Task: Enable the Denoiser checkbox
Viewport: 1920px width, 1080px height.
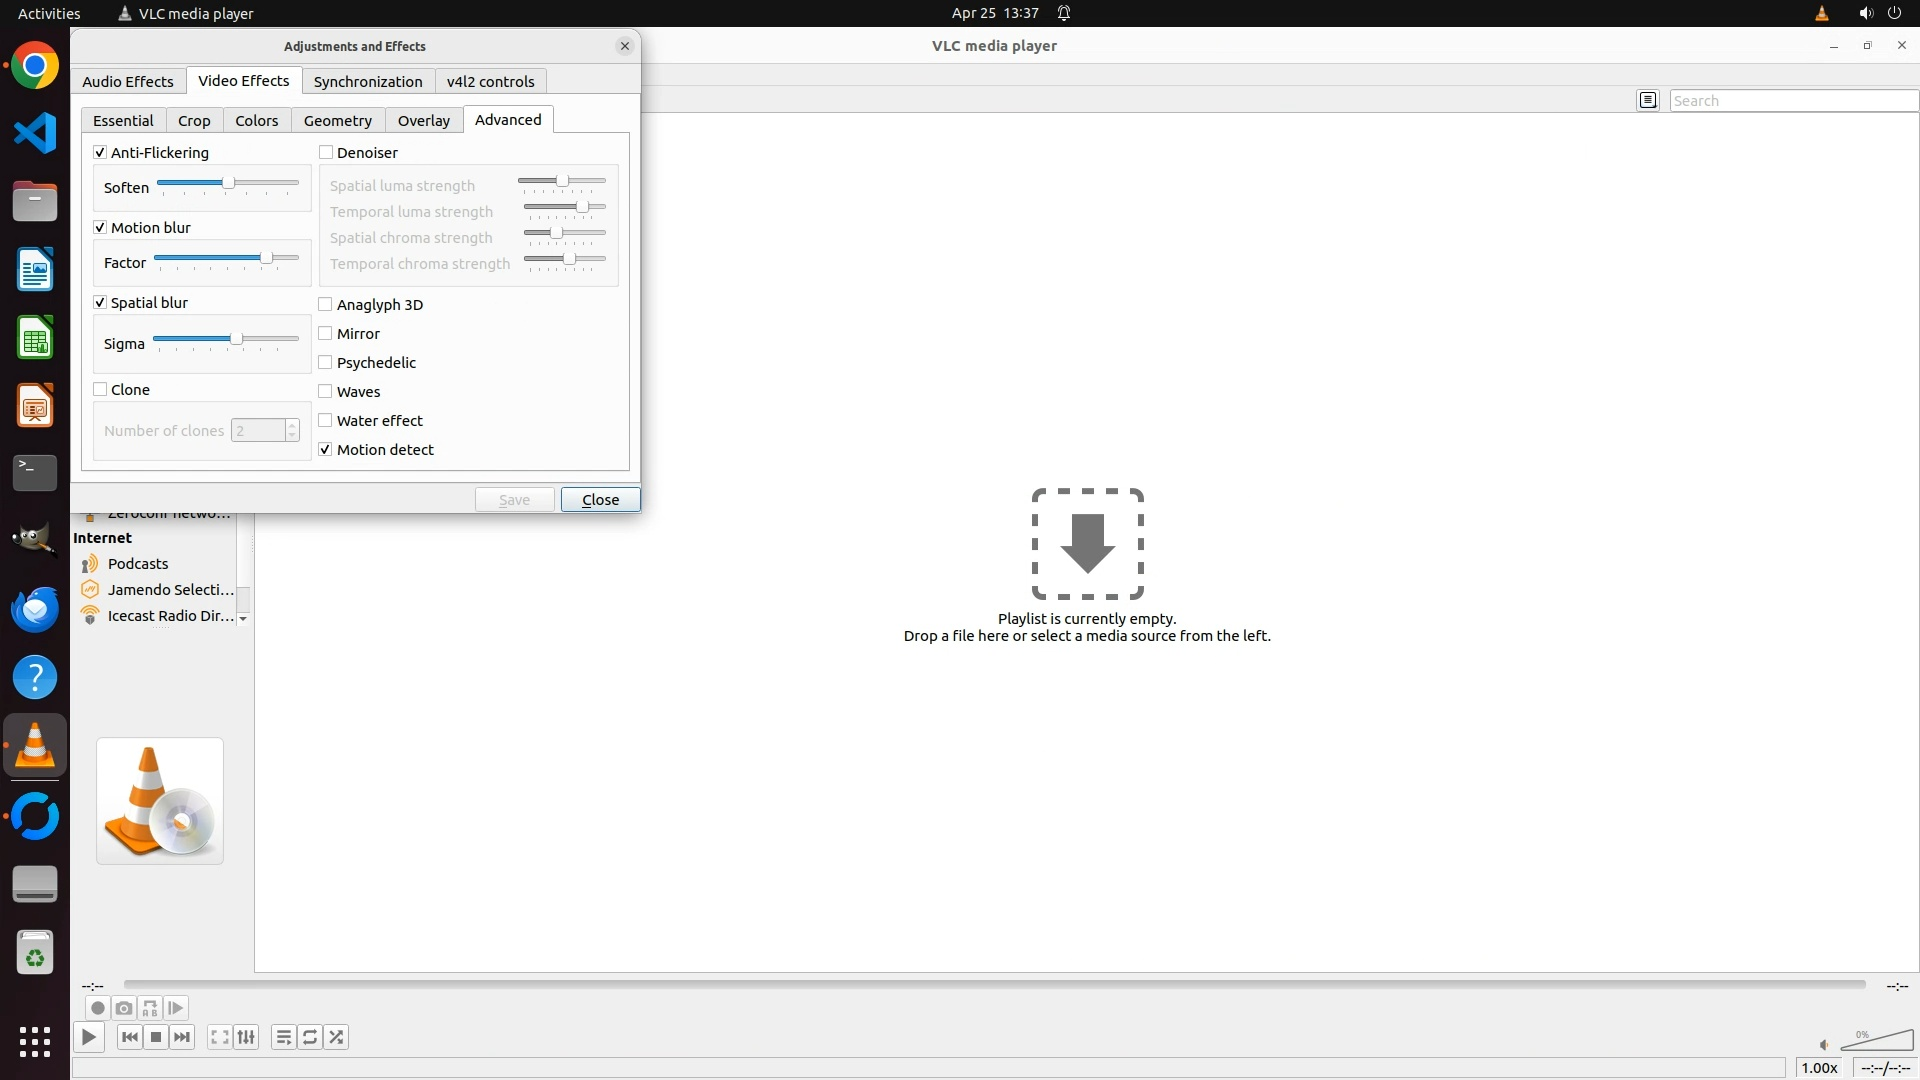Action: coord(326,152)
